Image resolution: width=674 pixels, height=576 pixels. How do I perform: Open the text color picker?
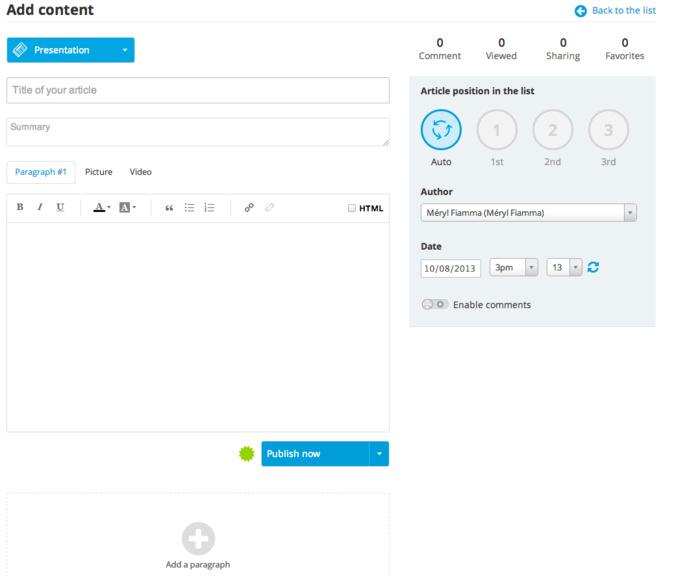click(x=102, y=208)
